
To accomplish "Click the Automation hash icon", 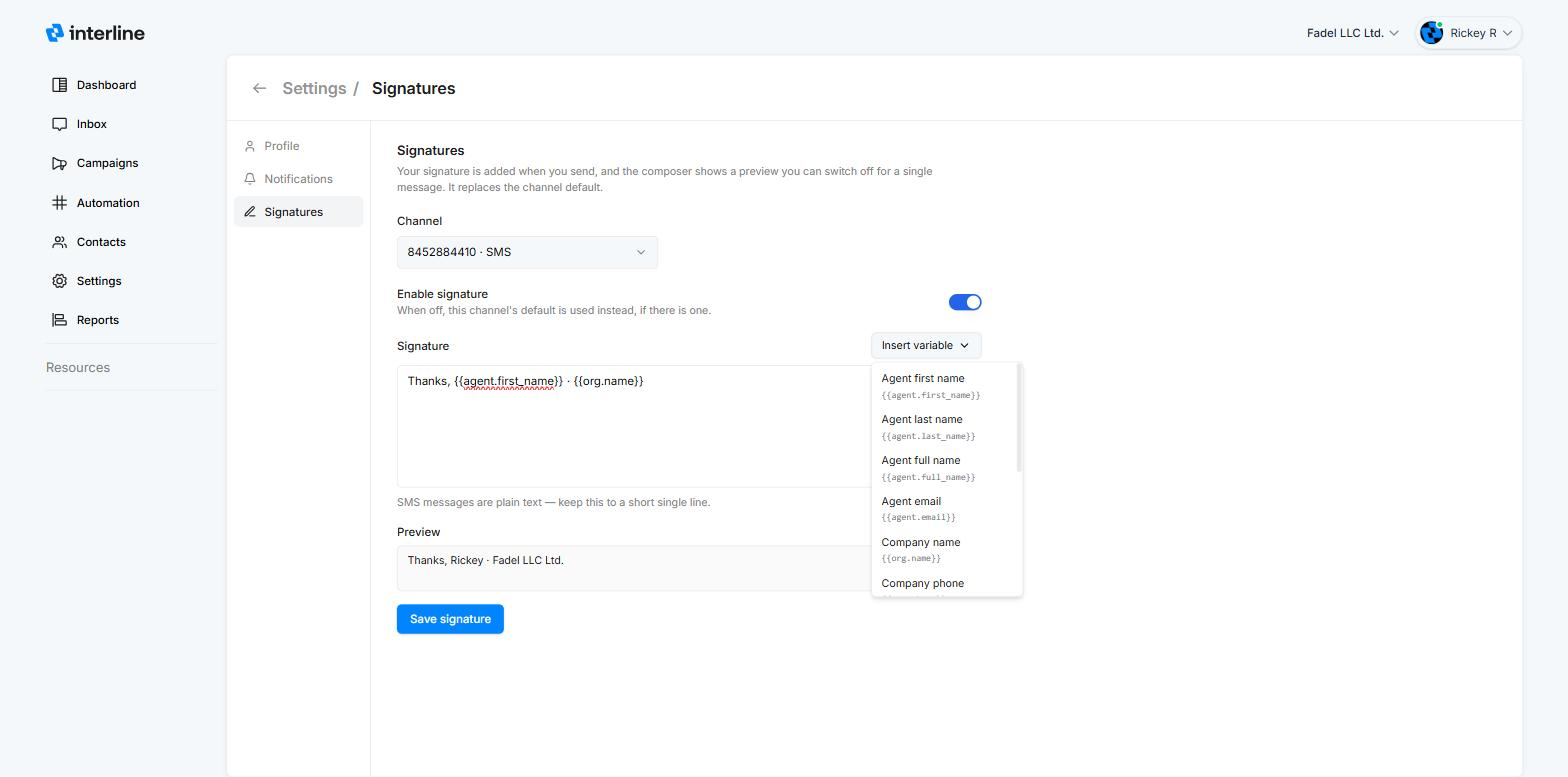I will 60,203.
